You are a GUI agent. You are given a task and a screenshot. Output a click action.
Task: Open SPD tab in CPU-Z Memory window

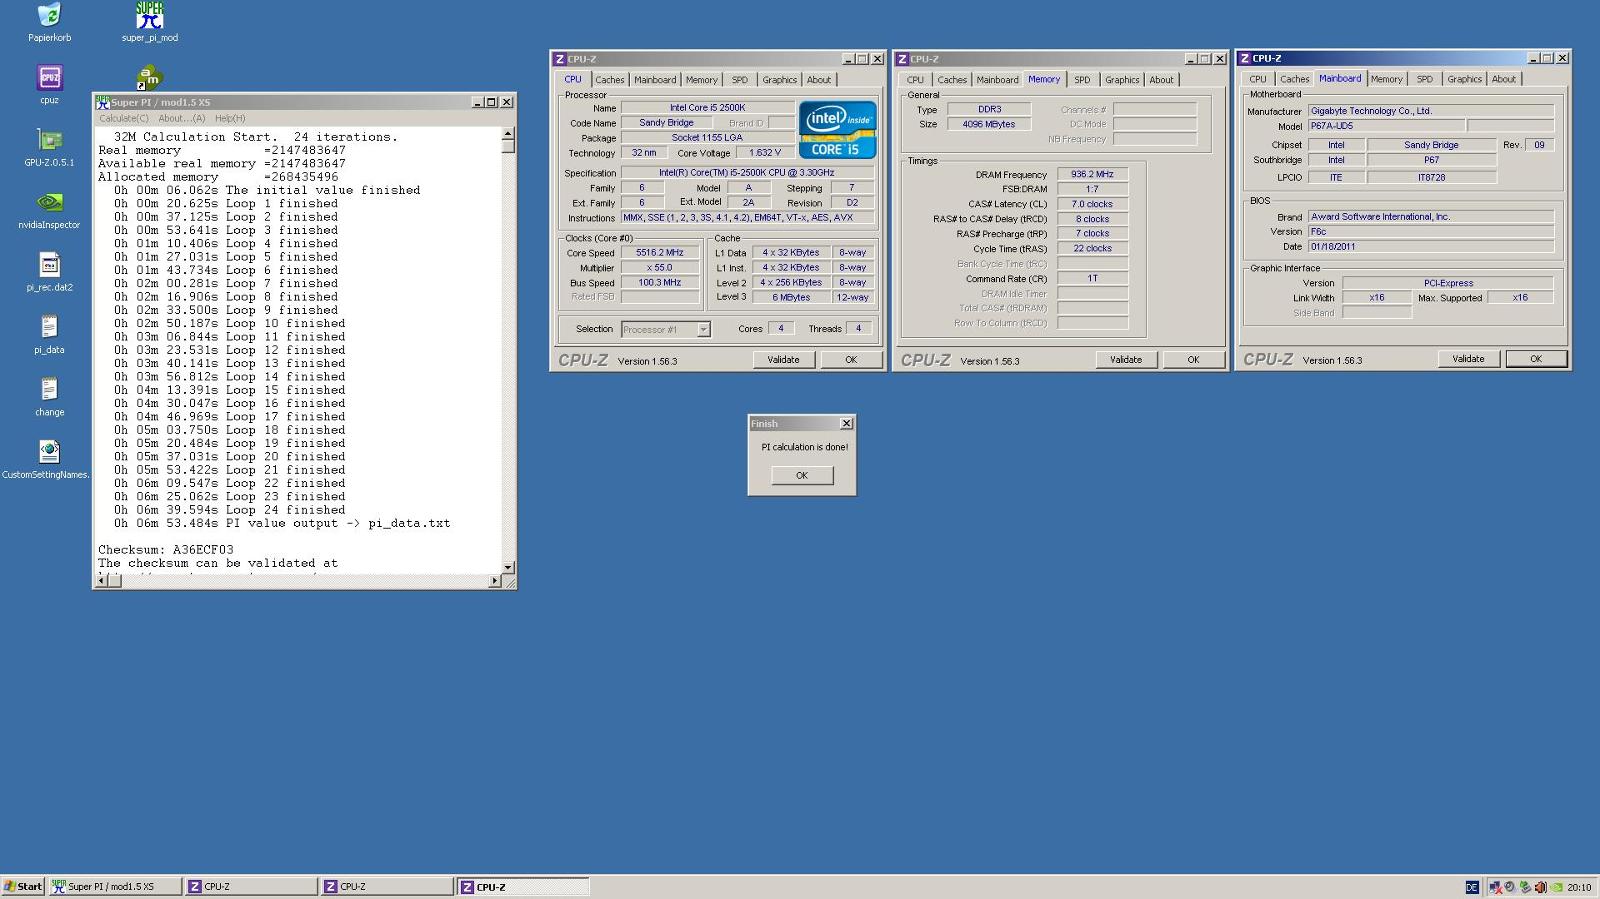tap(1082, 80)
